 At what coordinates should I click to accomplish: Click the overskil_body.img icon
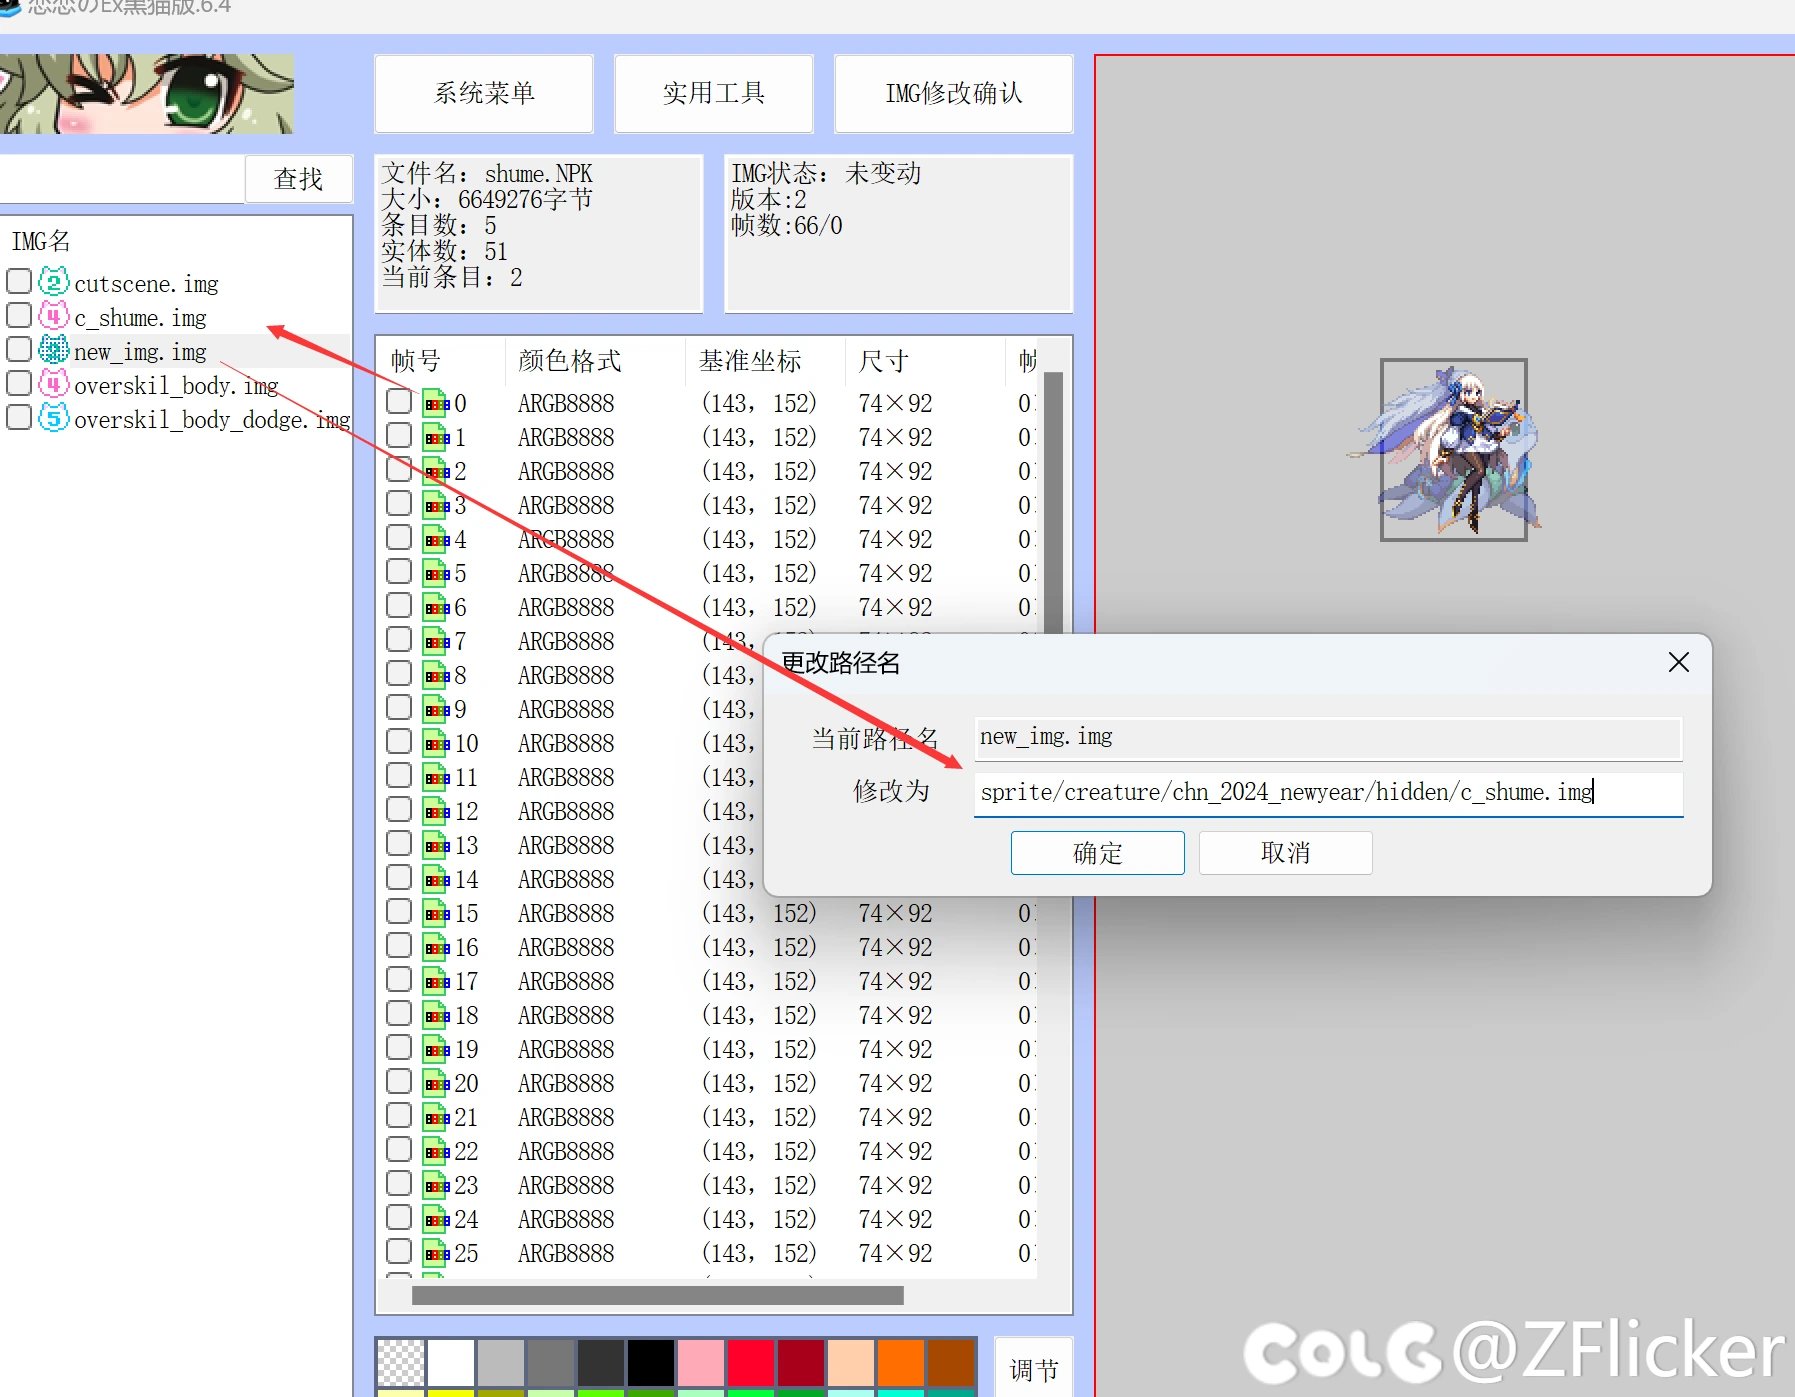tap(53, 384)
